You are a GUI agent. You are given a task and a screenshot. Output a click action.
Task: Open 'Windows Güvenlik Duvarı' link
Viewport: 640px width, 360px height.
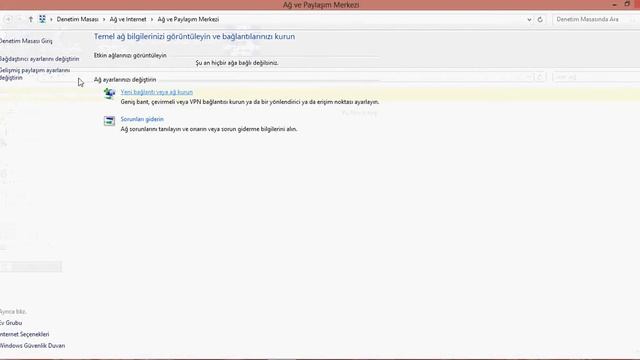[32, 346]
